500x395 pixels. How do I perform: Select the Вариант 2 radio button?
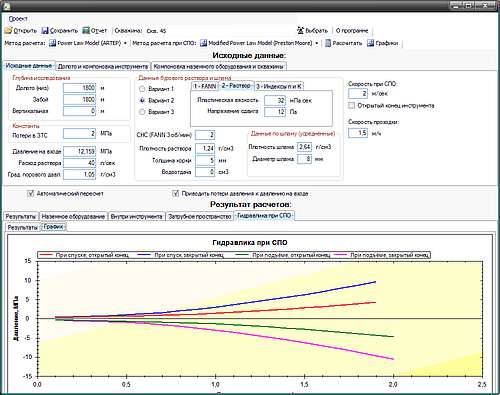coord(142,100)
